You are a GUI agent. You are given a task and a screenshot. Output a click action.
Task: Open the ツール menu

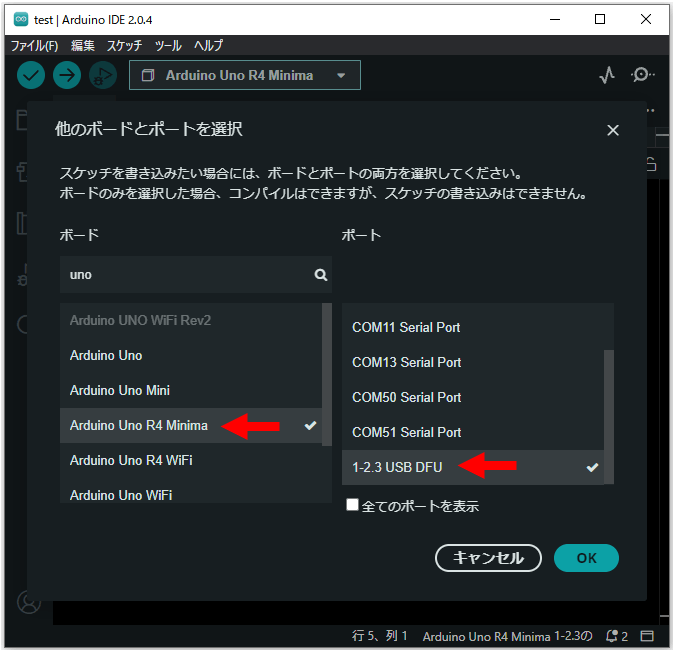click(168, 45)
